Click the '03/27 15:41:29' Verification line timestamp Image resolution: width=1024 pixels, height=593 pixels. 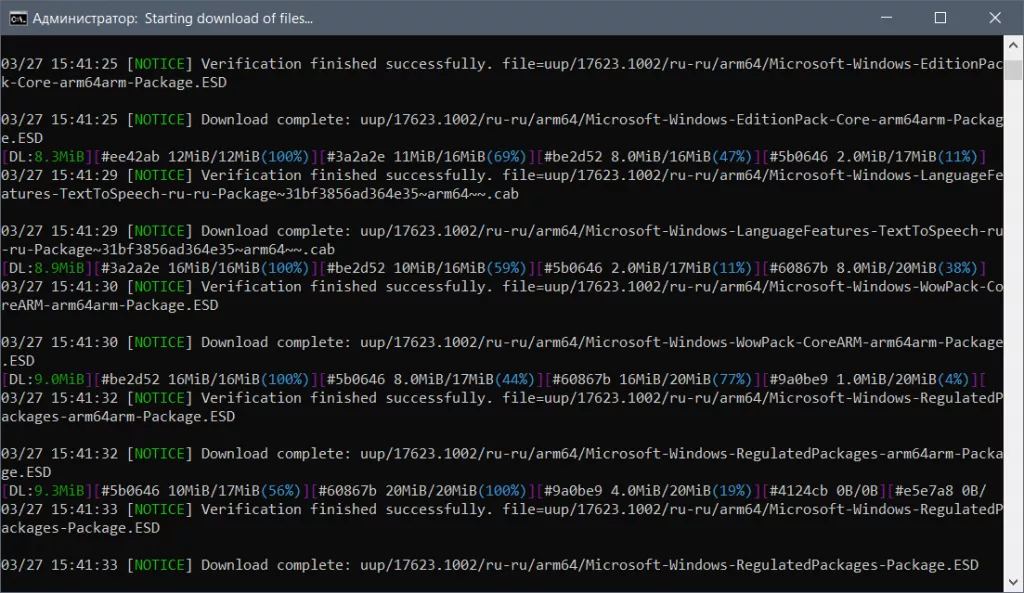click(x=59, y=175)
